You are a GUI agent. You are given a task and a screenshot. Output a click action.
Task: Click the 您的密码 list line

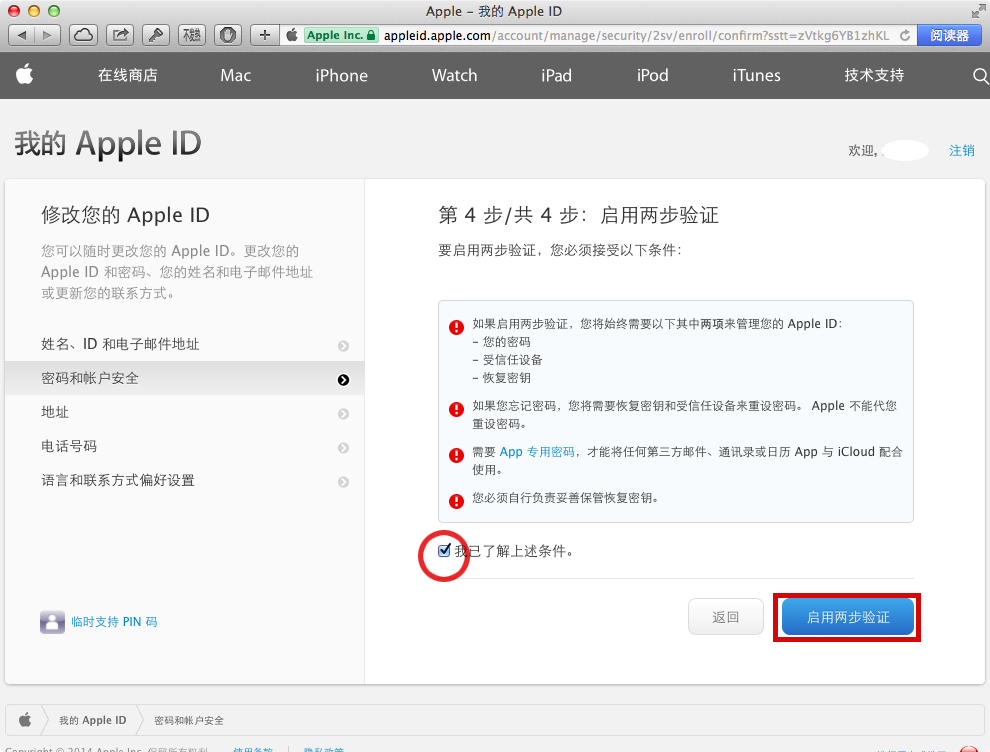pyautogui.click(x=502, y=342)
